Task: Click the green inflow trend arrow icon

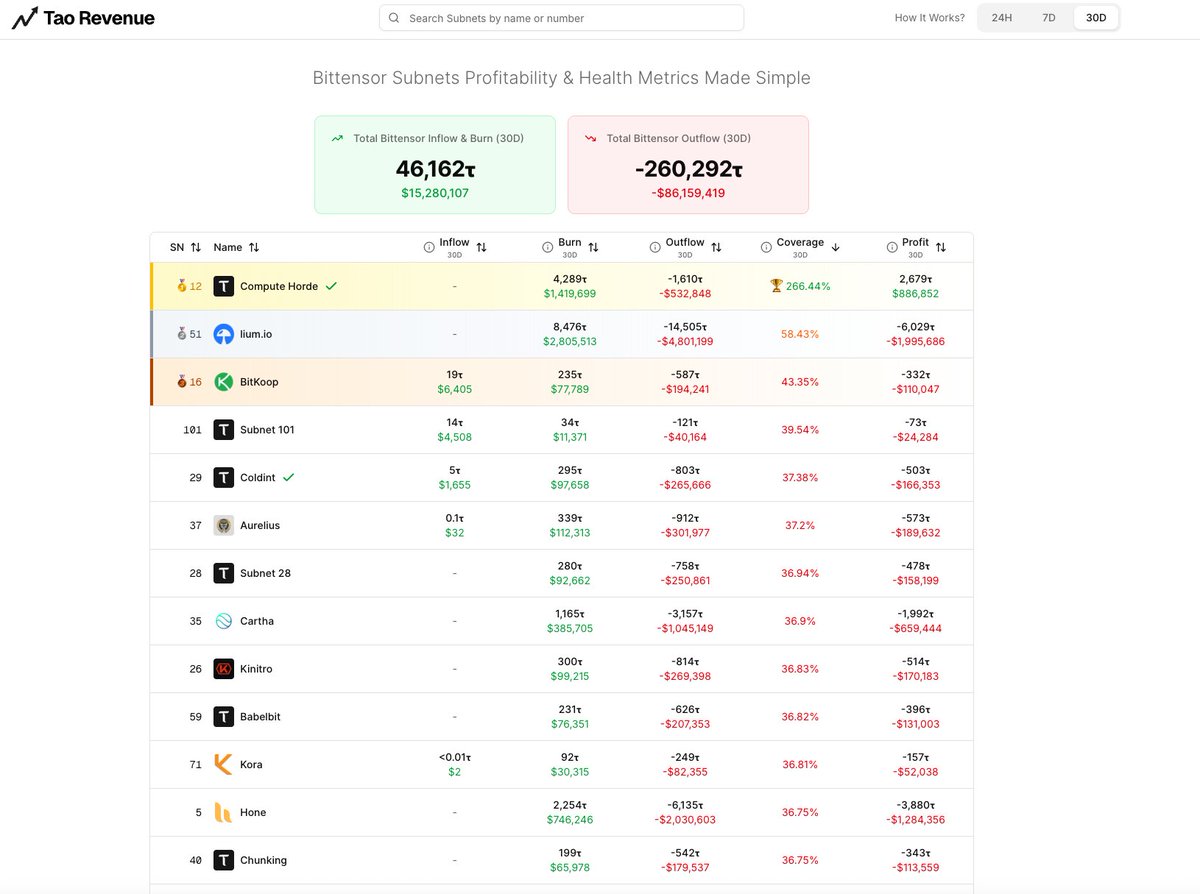Action: 338,138
